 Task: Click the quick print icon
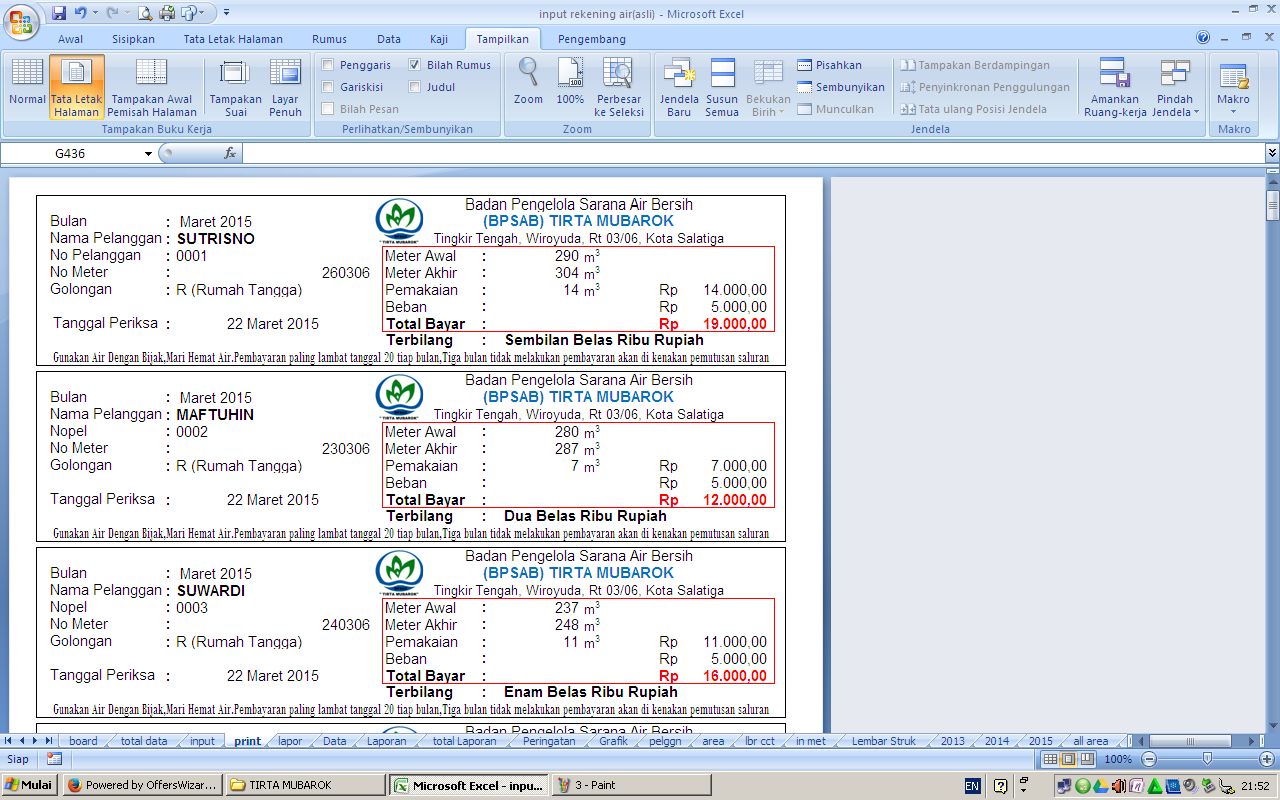click(x=166, y=13)
